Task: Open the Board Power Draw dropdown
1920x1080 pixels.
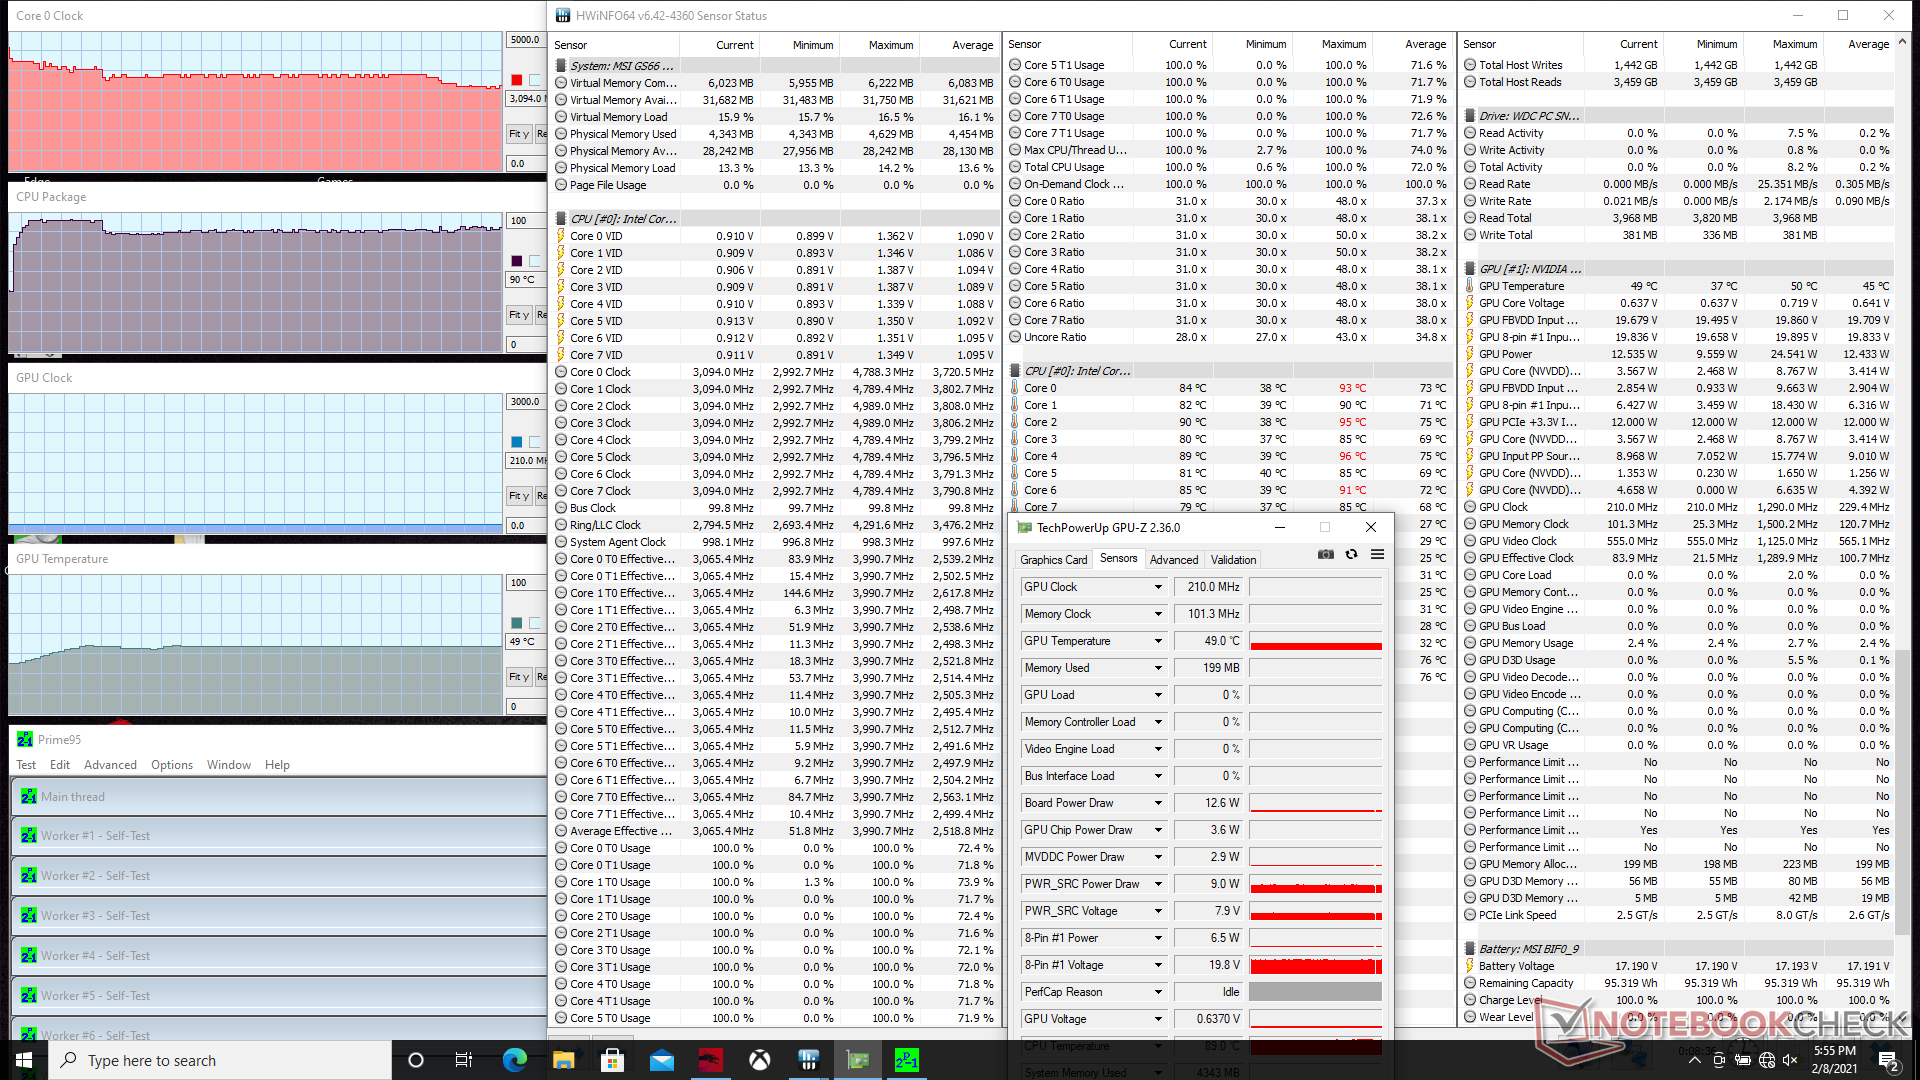Action: tap(1158, 803)
